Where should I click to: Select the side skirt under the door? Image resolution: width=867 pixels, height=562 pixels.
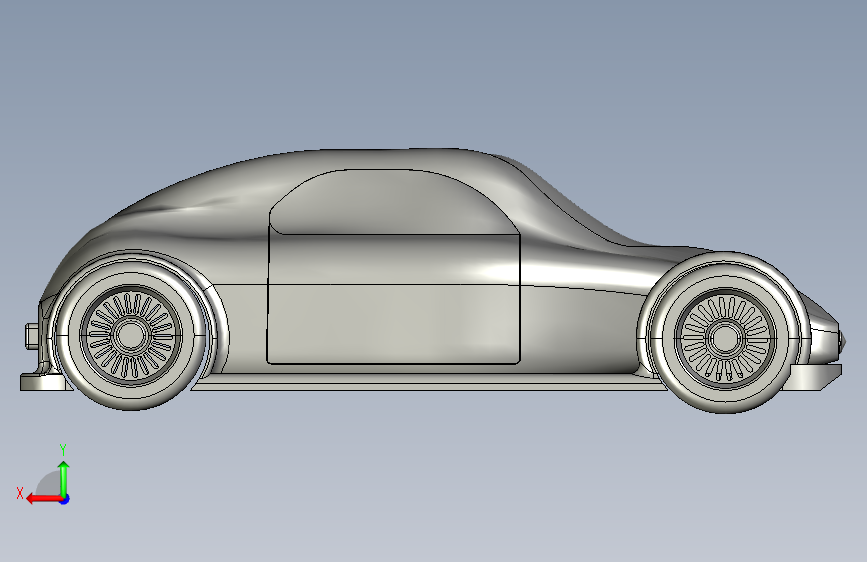[x=429, y=382]
